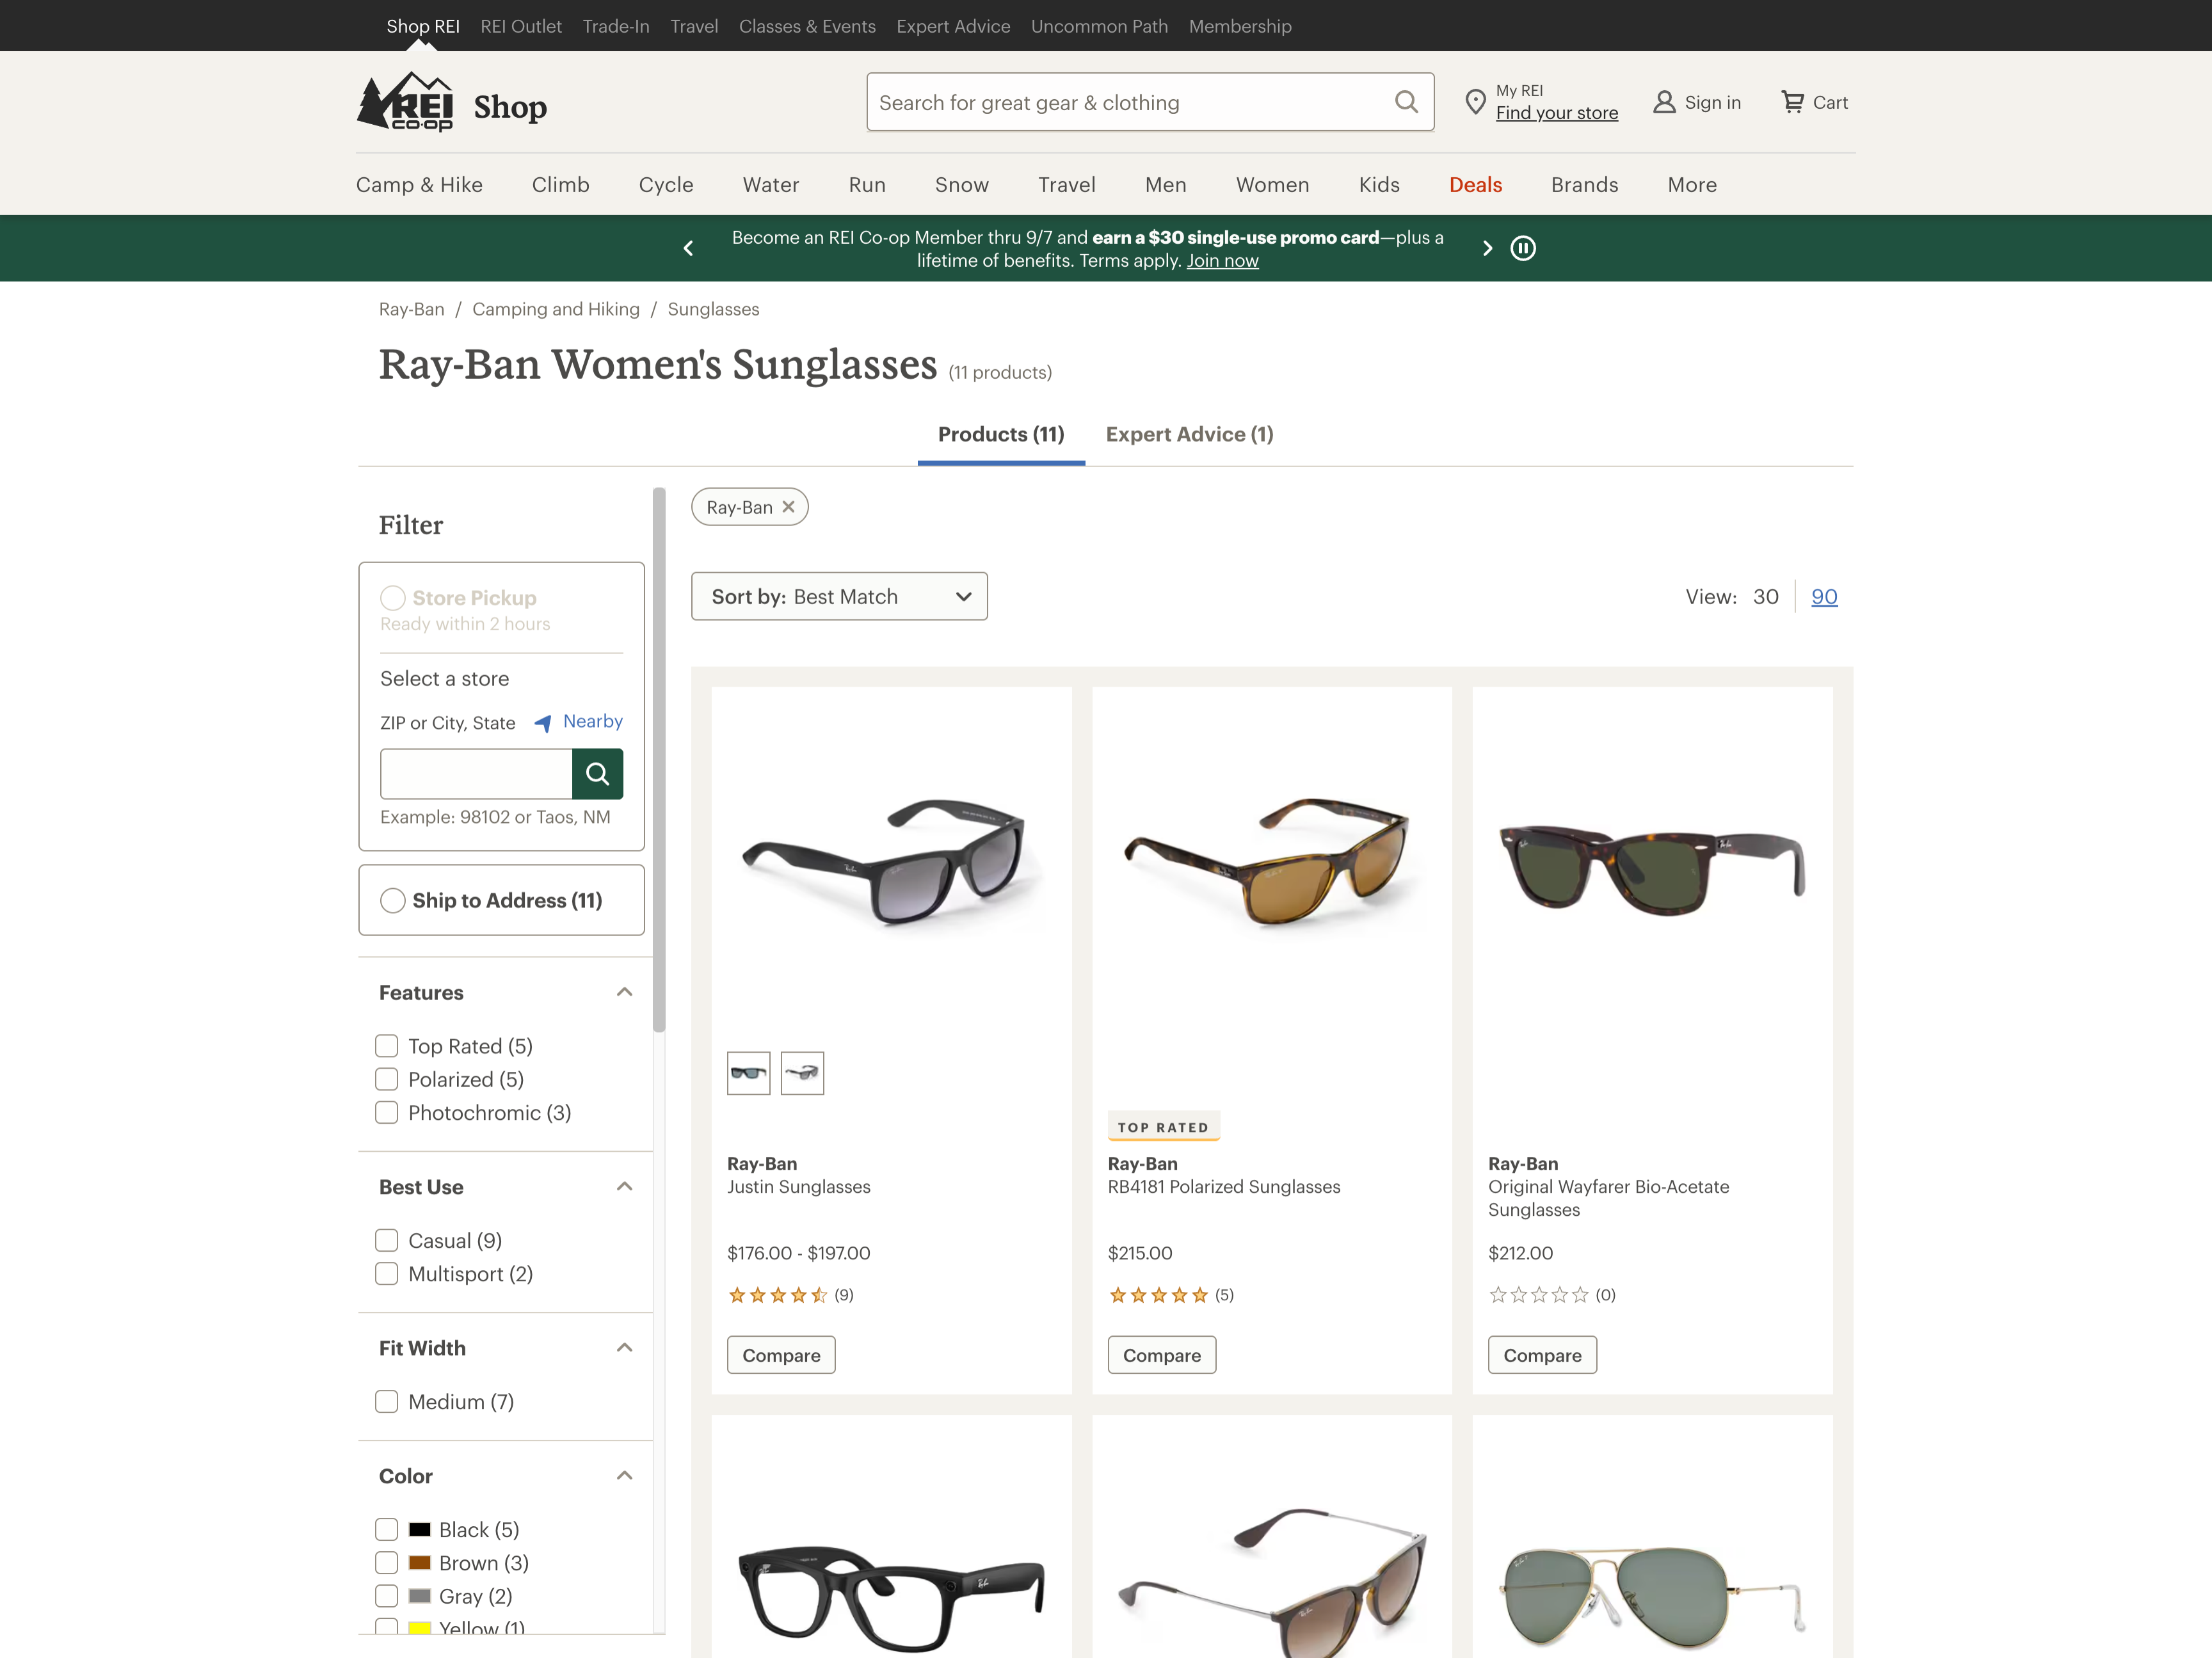The image size is (2212, 1658).
Task: Click the Join now link
Action: click(x=1222, y=261)
